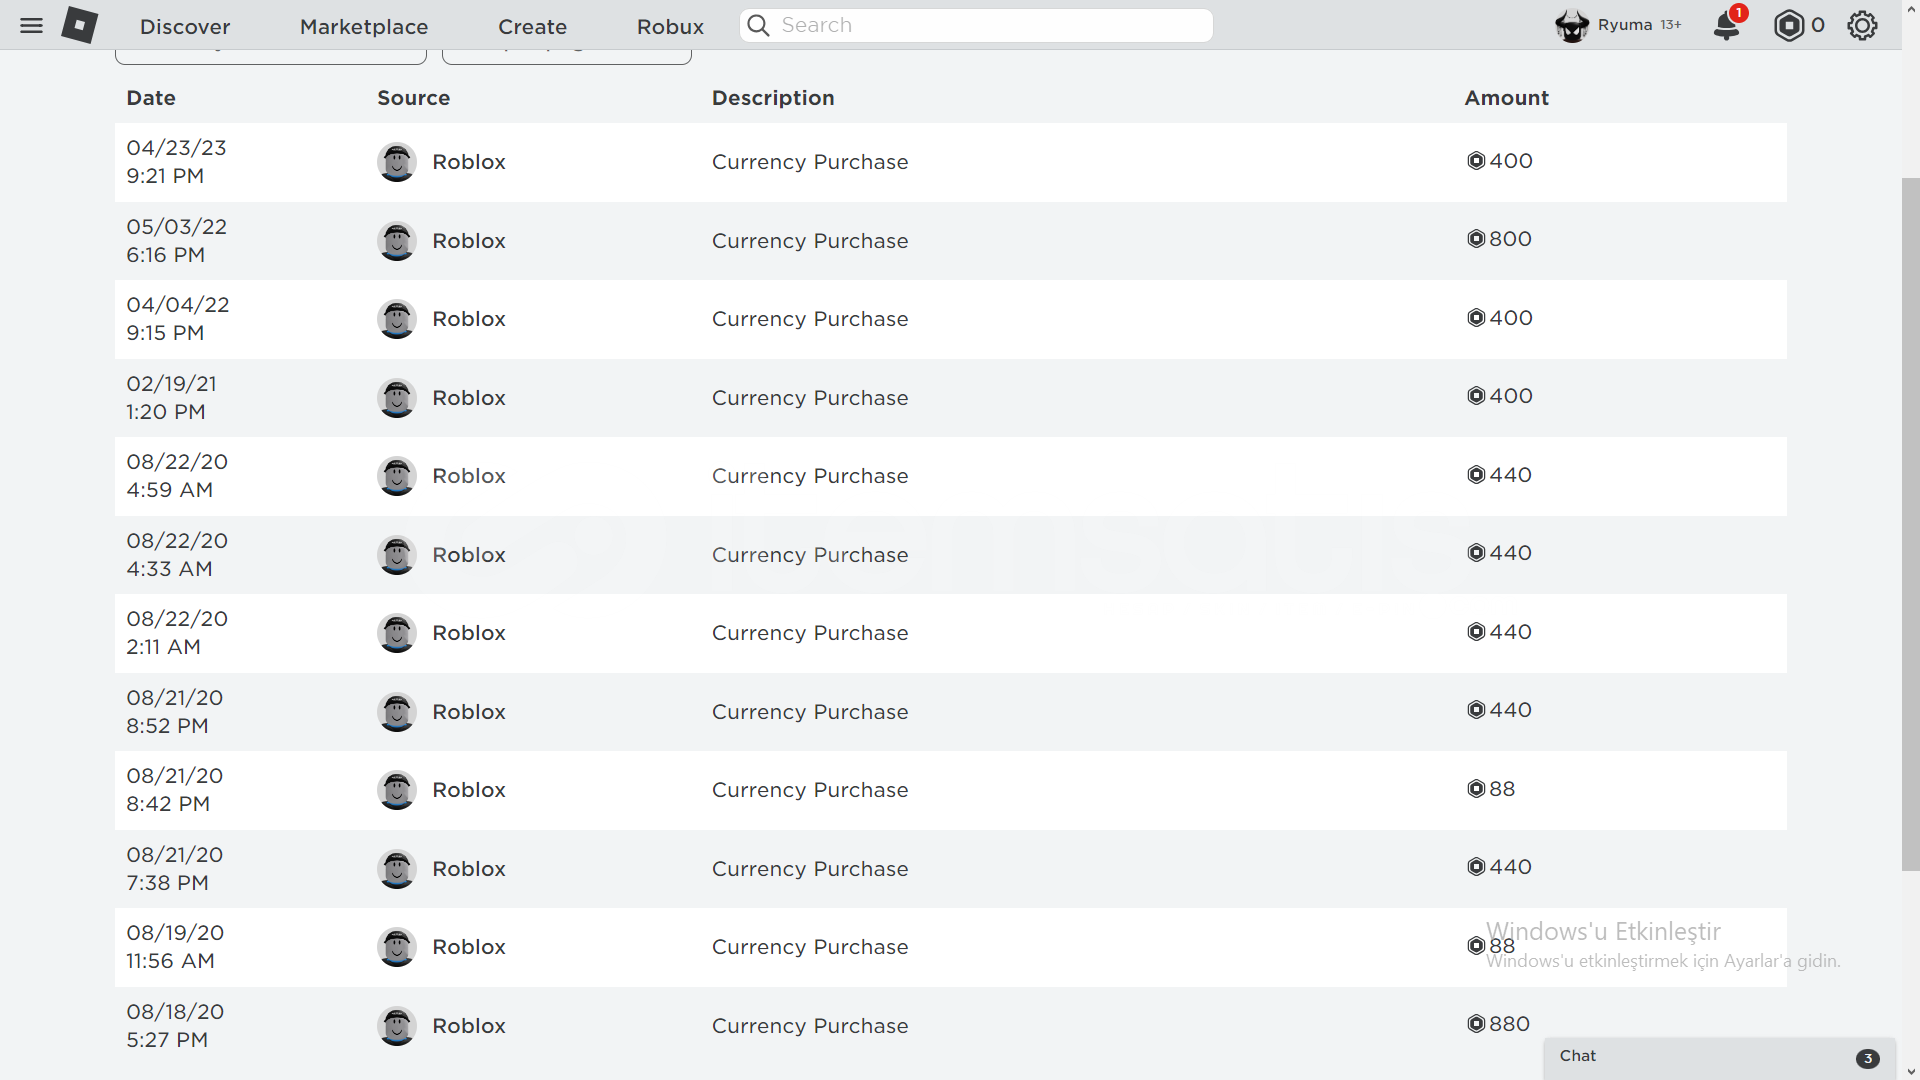Go to the Marketplace tab

[364, 27]
